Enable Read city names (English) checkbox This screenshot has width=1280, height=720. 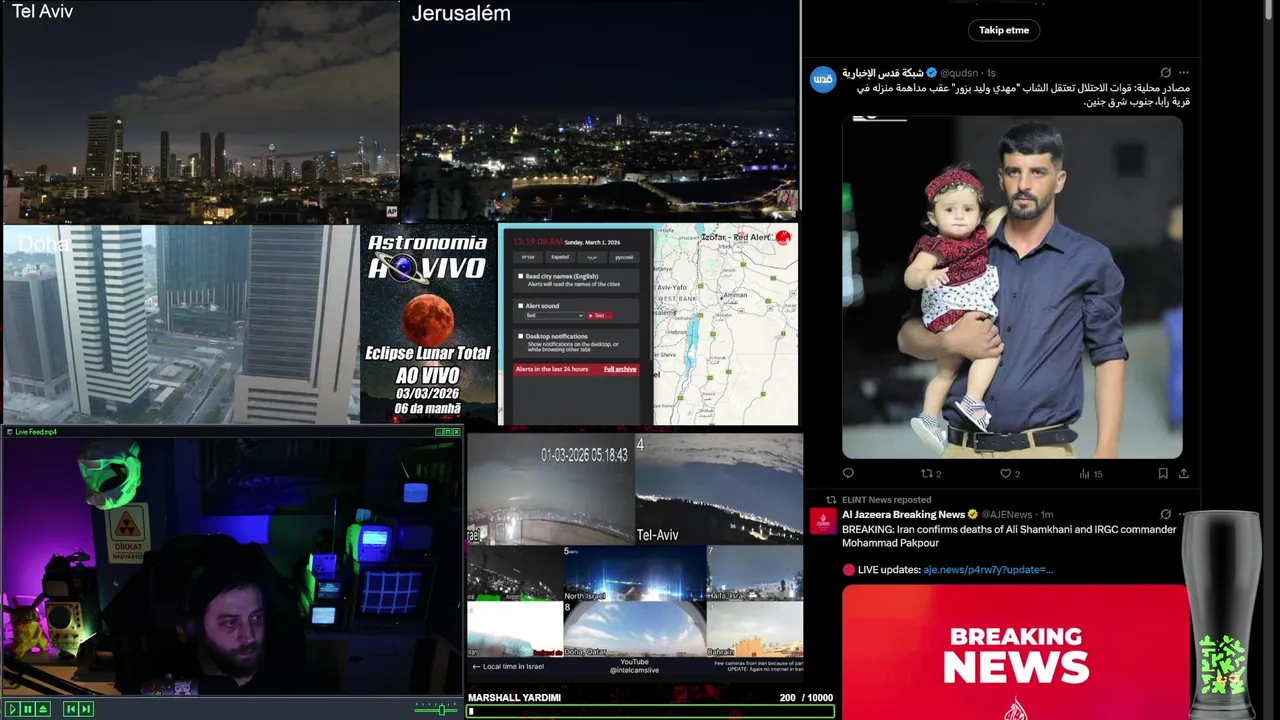tap(521, 276)
